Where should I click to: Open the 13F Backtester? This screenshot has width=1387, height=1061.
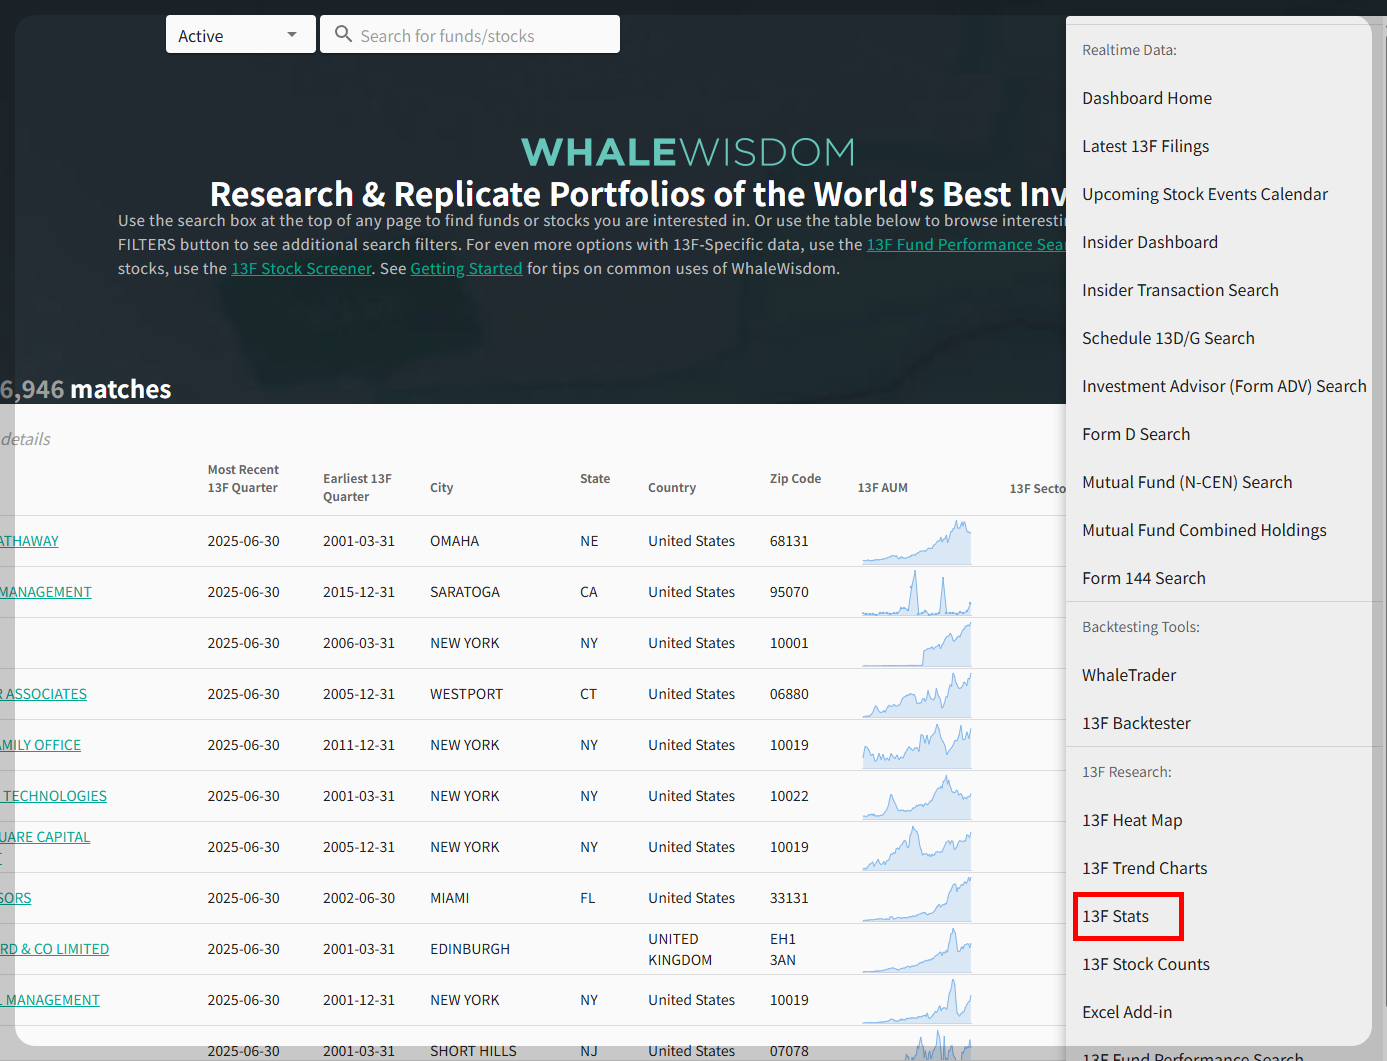1136,723
